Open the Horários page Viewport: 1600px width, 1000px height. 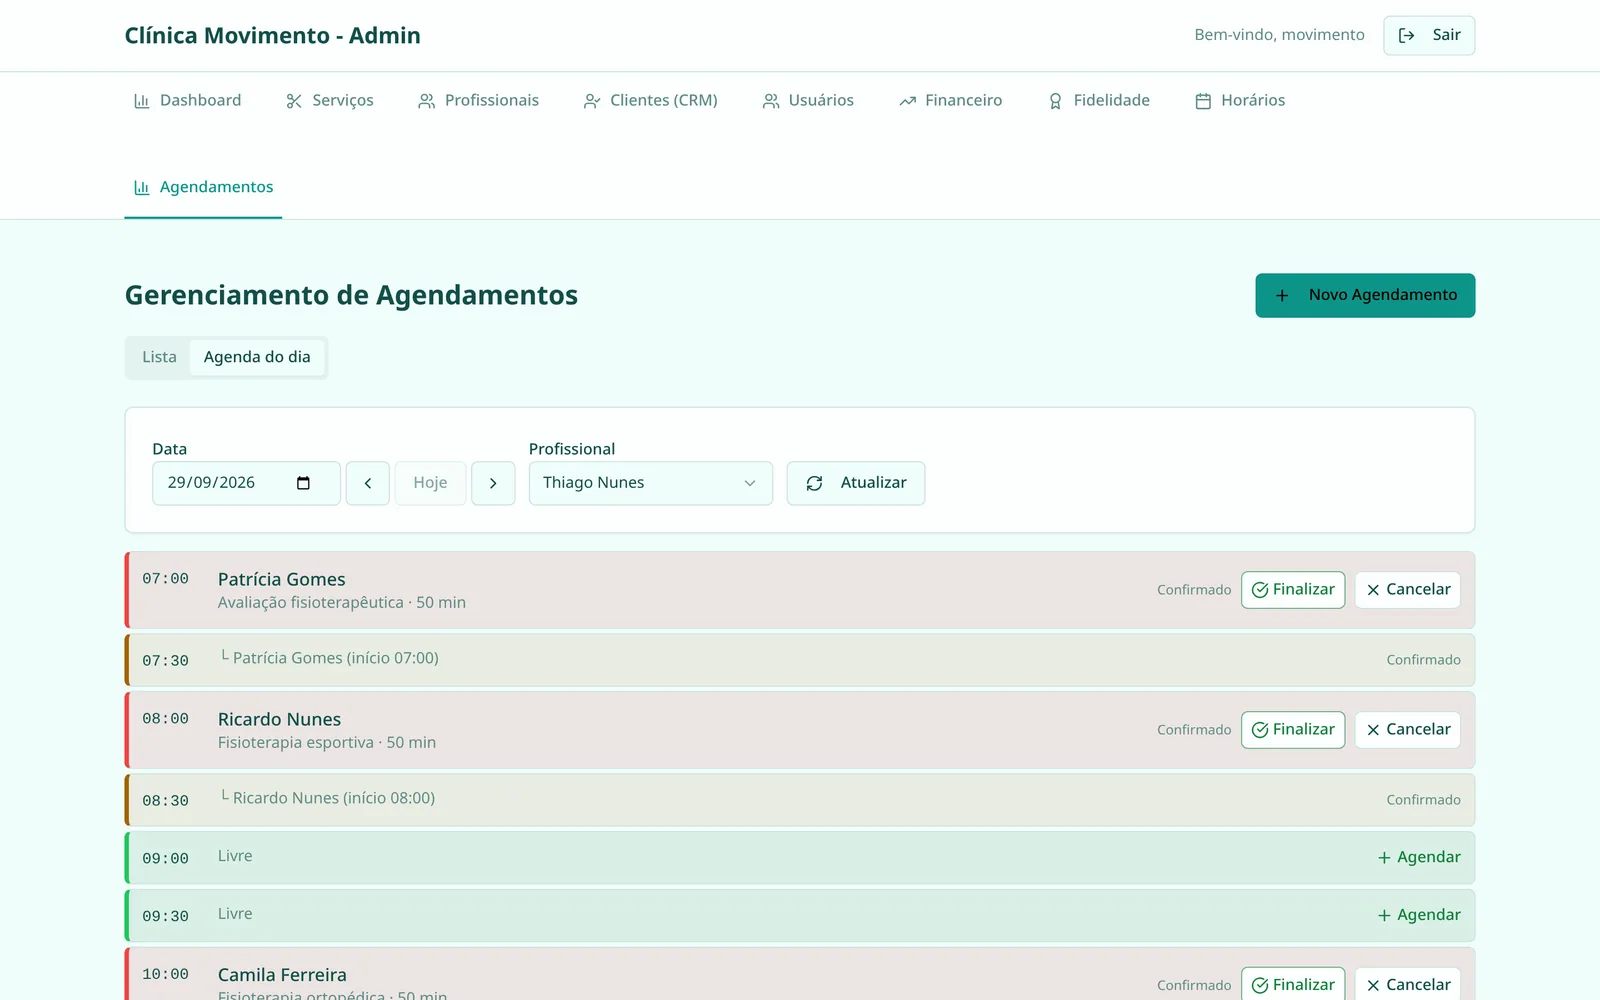(x=1240, y=101)
